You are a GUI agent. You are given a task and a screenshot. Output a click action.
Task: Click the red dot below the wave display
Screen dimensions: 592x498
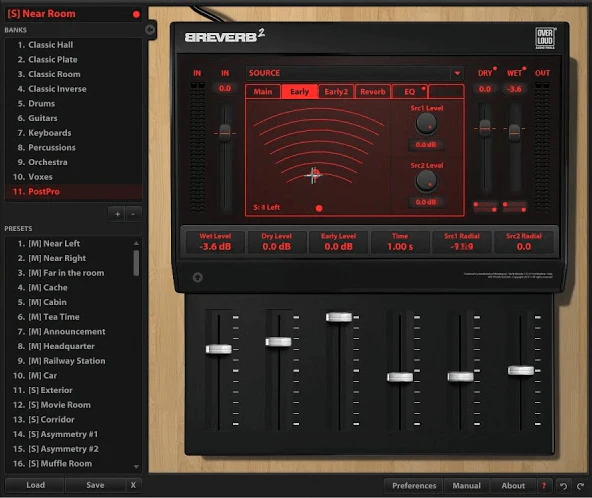pyautogui.click(x=319, y=208)
